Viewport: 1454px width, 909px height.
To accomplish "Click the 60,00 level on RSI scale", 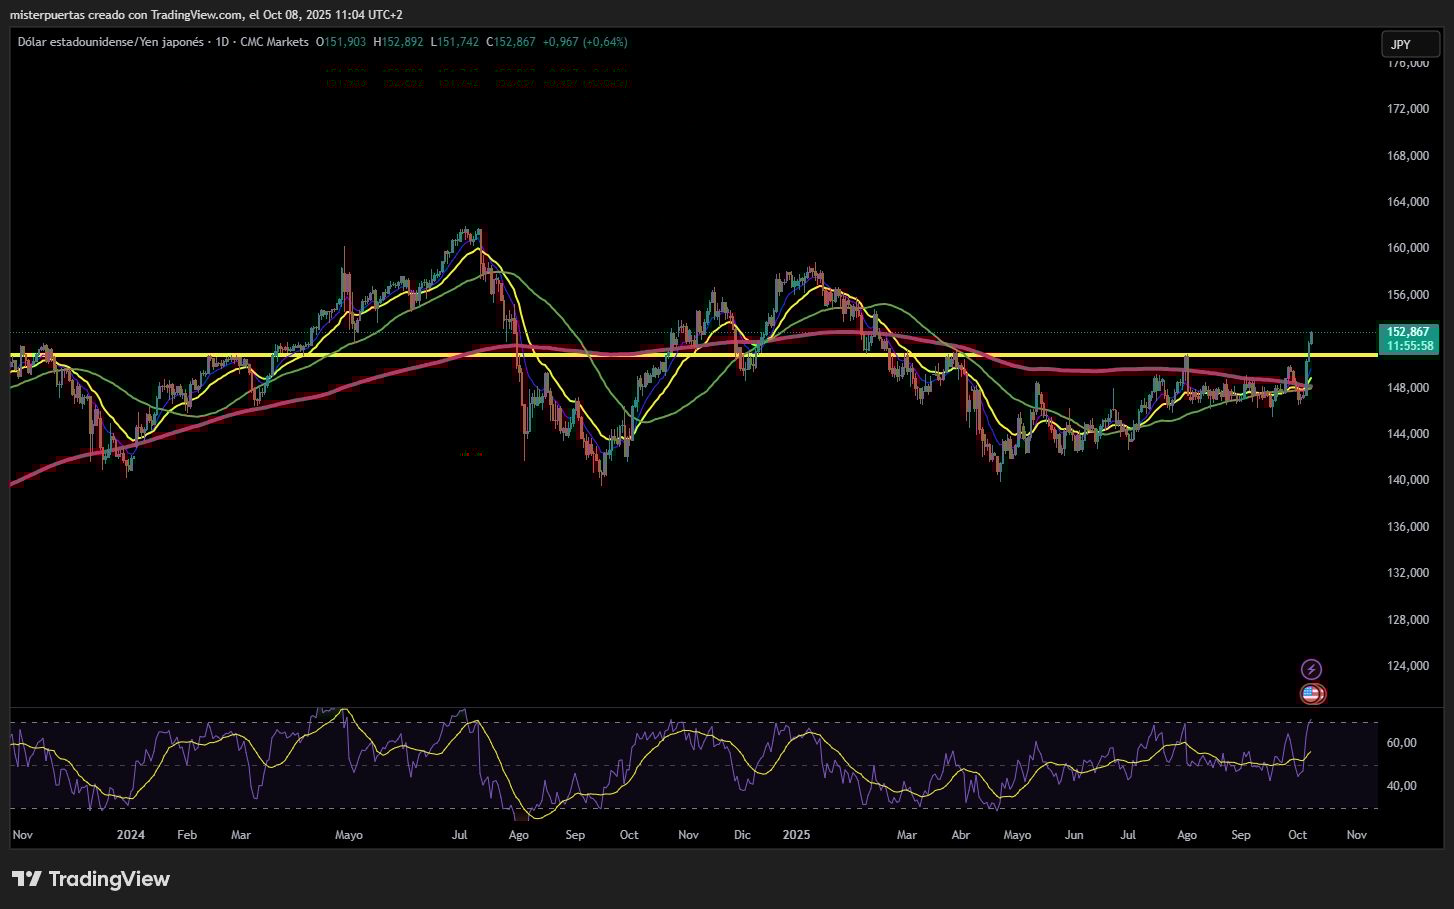I will point(1401,743).
